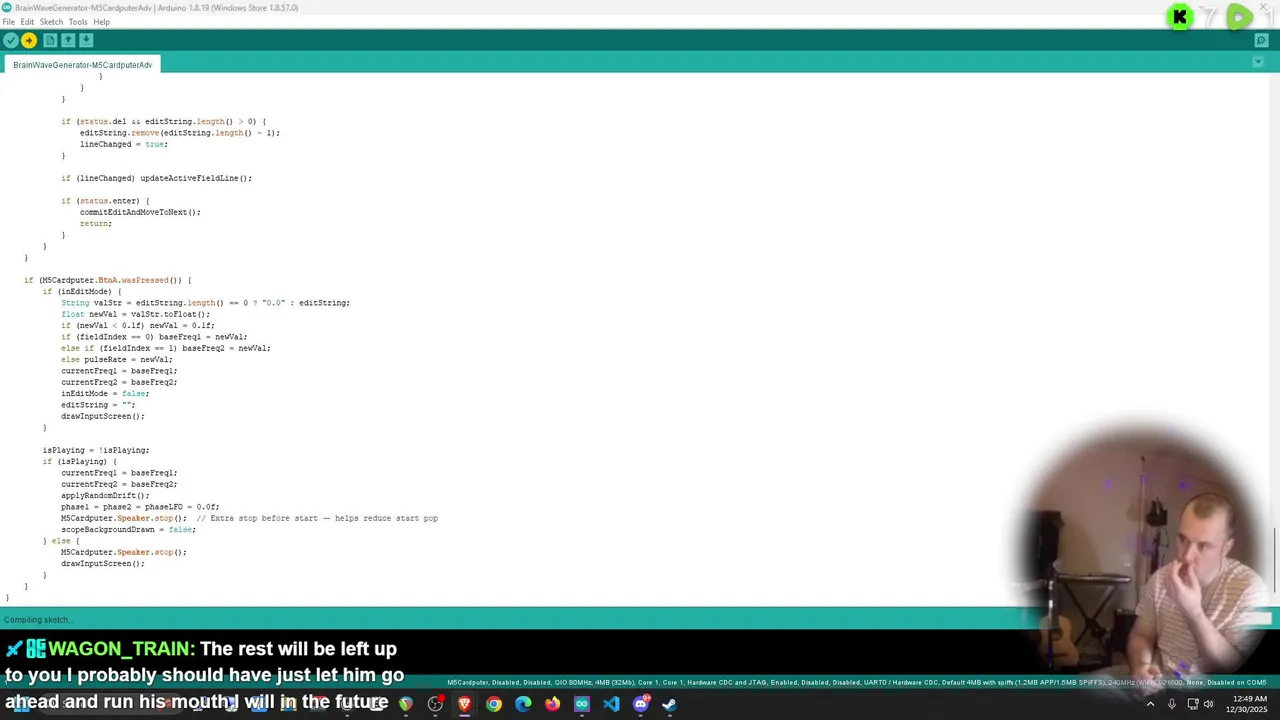1280x720 pixels.
Task: Open Google Chrome from the taskbar
Action: [x=494, y=704]
